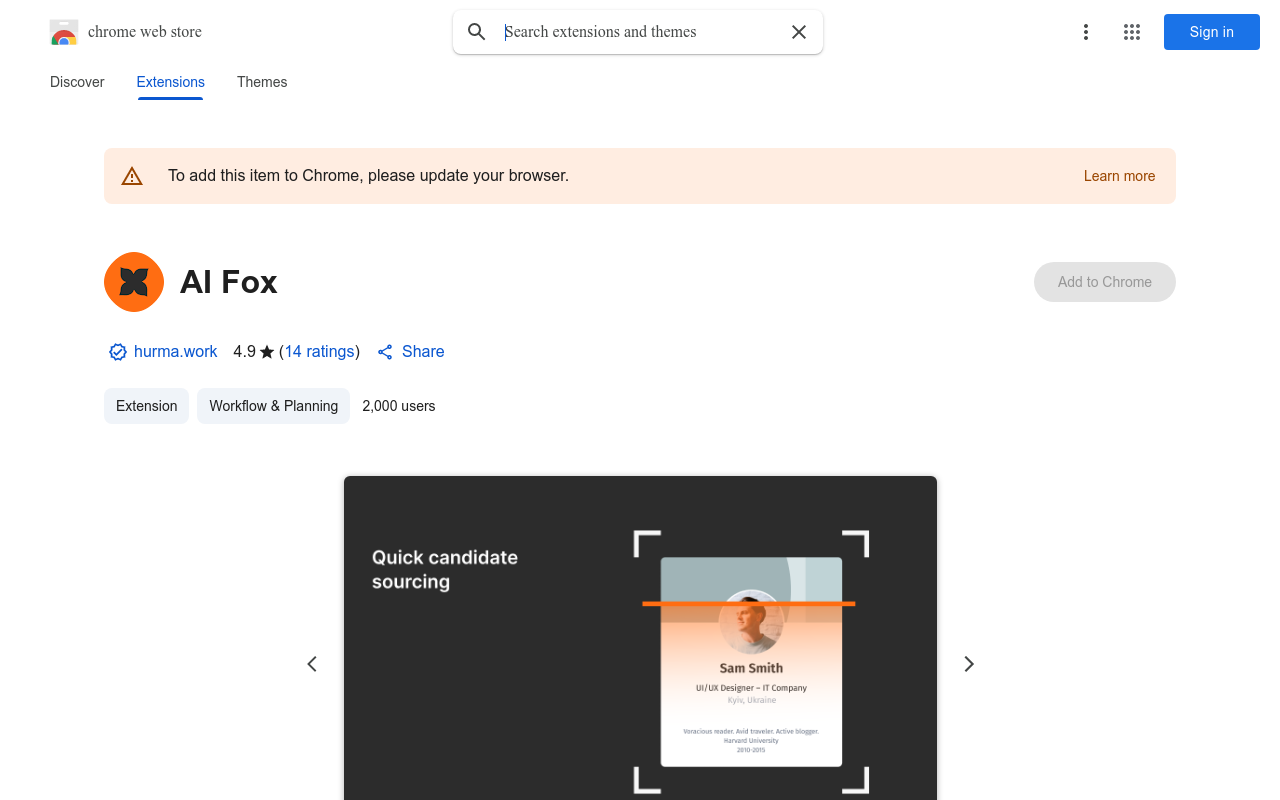
Task: Click the search magnifier icon
Action: click(x=477, y=32)
